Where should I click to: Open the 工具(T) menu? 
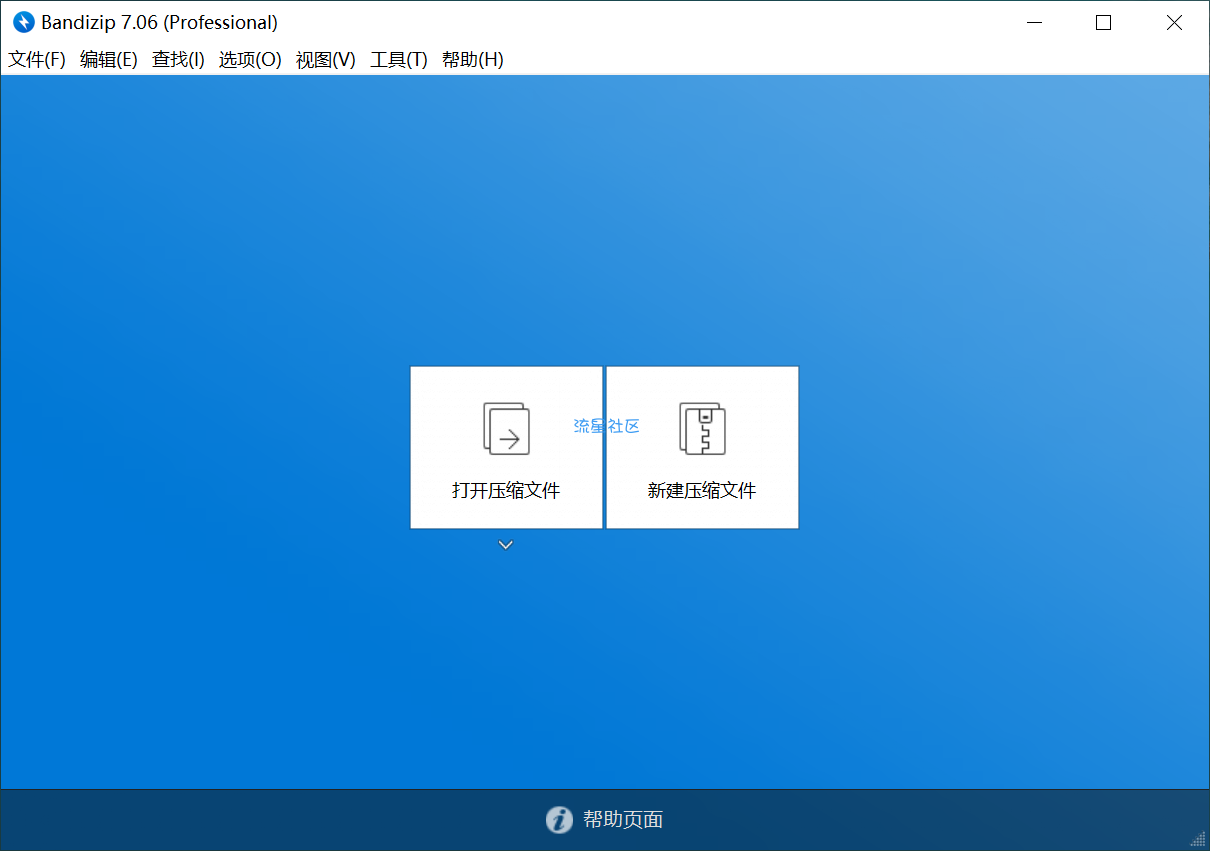(x=399, y=60)
